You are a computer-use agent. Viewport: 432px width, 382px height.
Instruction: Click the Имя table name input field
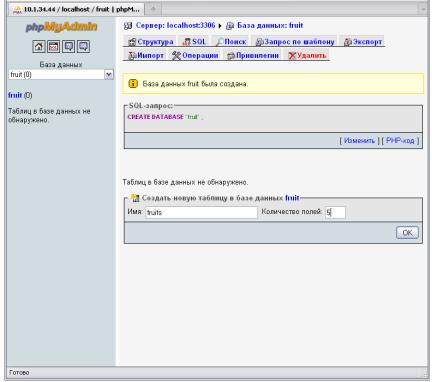pyautogui.click(x=201, y=212)
